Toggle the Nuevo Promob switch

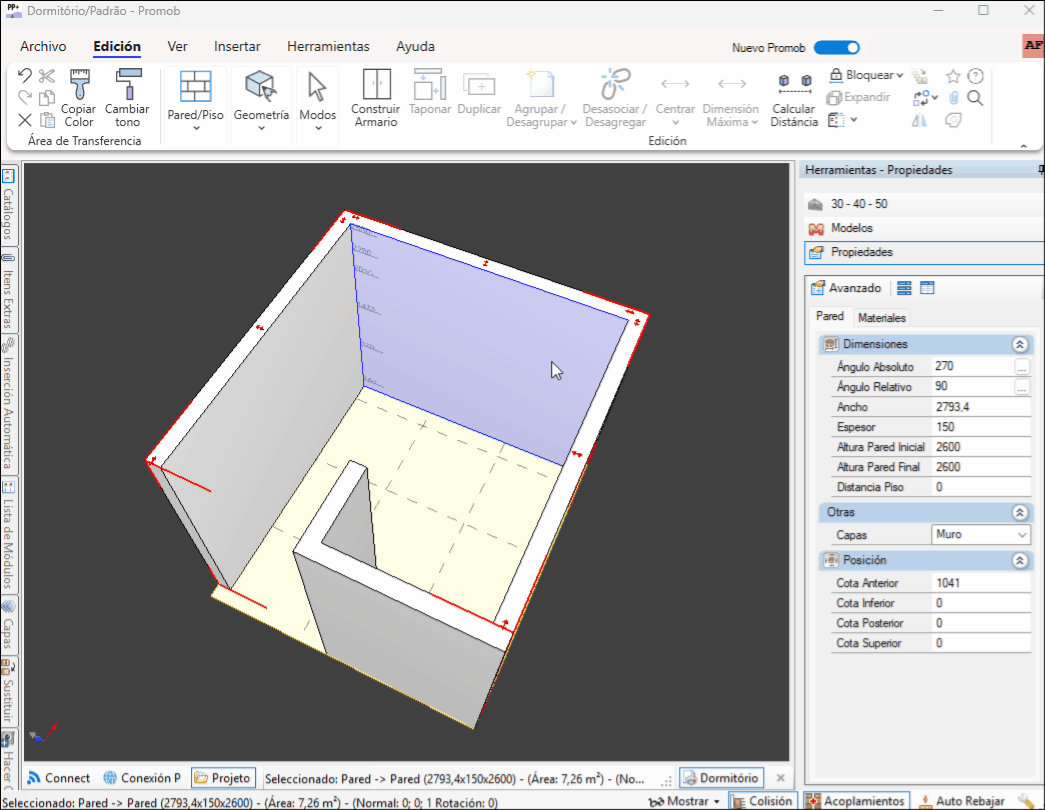pyautogui.click(x=836, y=47)
